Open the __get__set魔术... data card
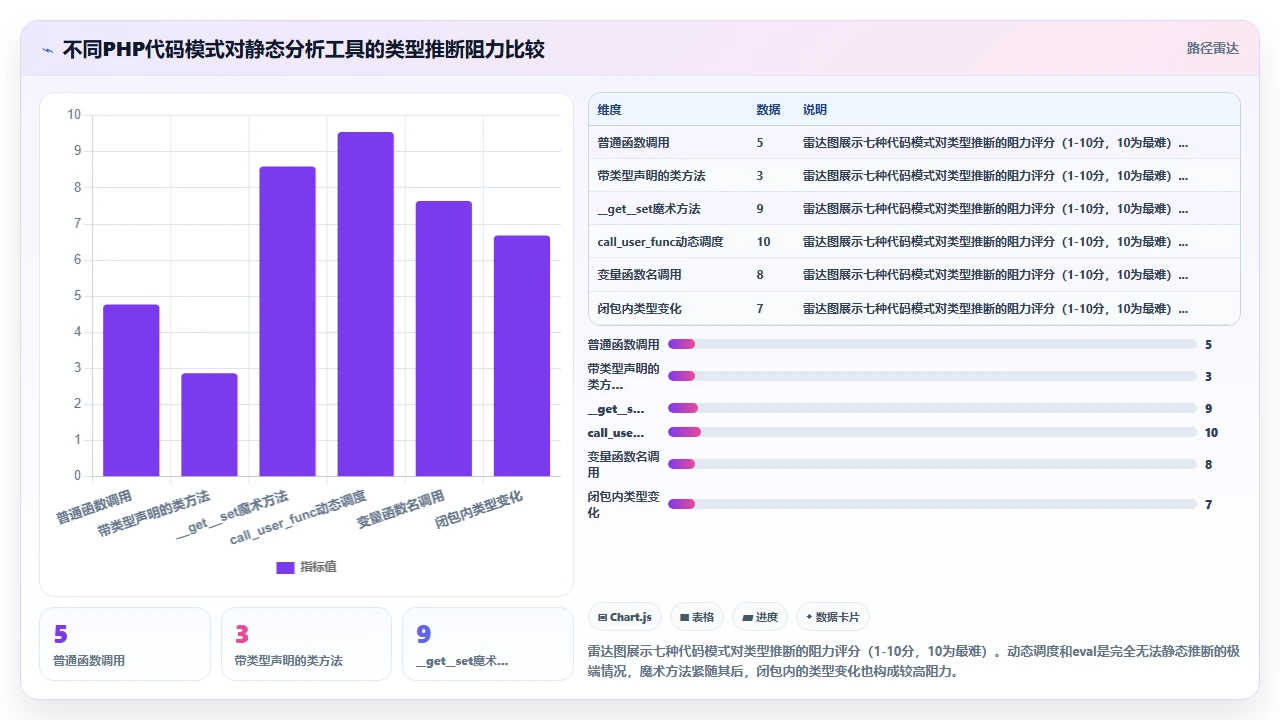 coord(488,644)
